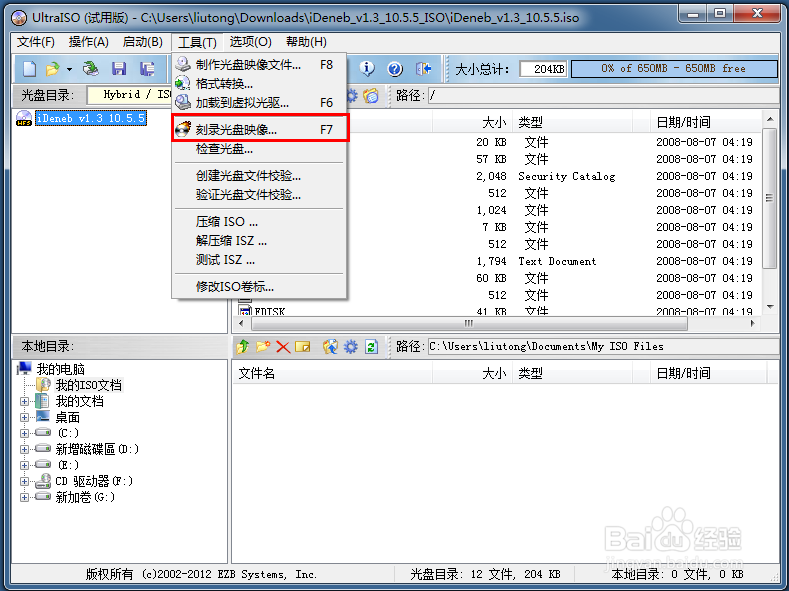
Task: Click the iDeneb HFS disc icon in tree
Action: [24, 119]
